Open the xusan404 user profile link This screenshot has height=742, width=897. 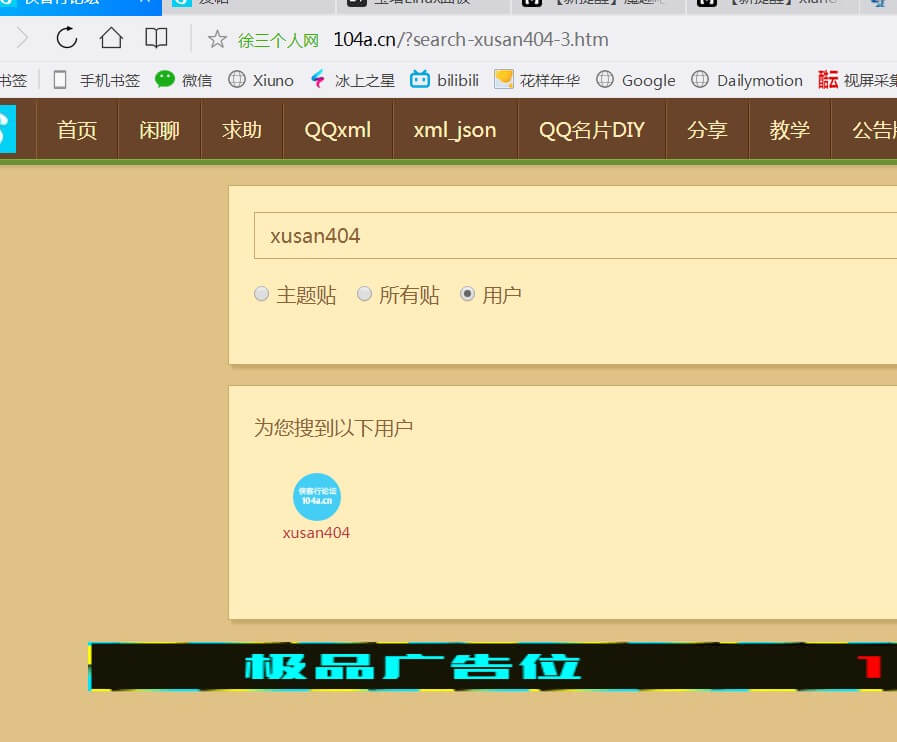click(x=316, y=533)
